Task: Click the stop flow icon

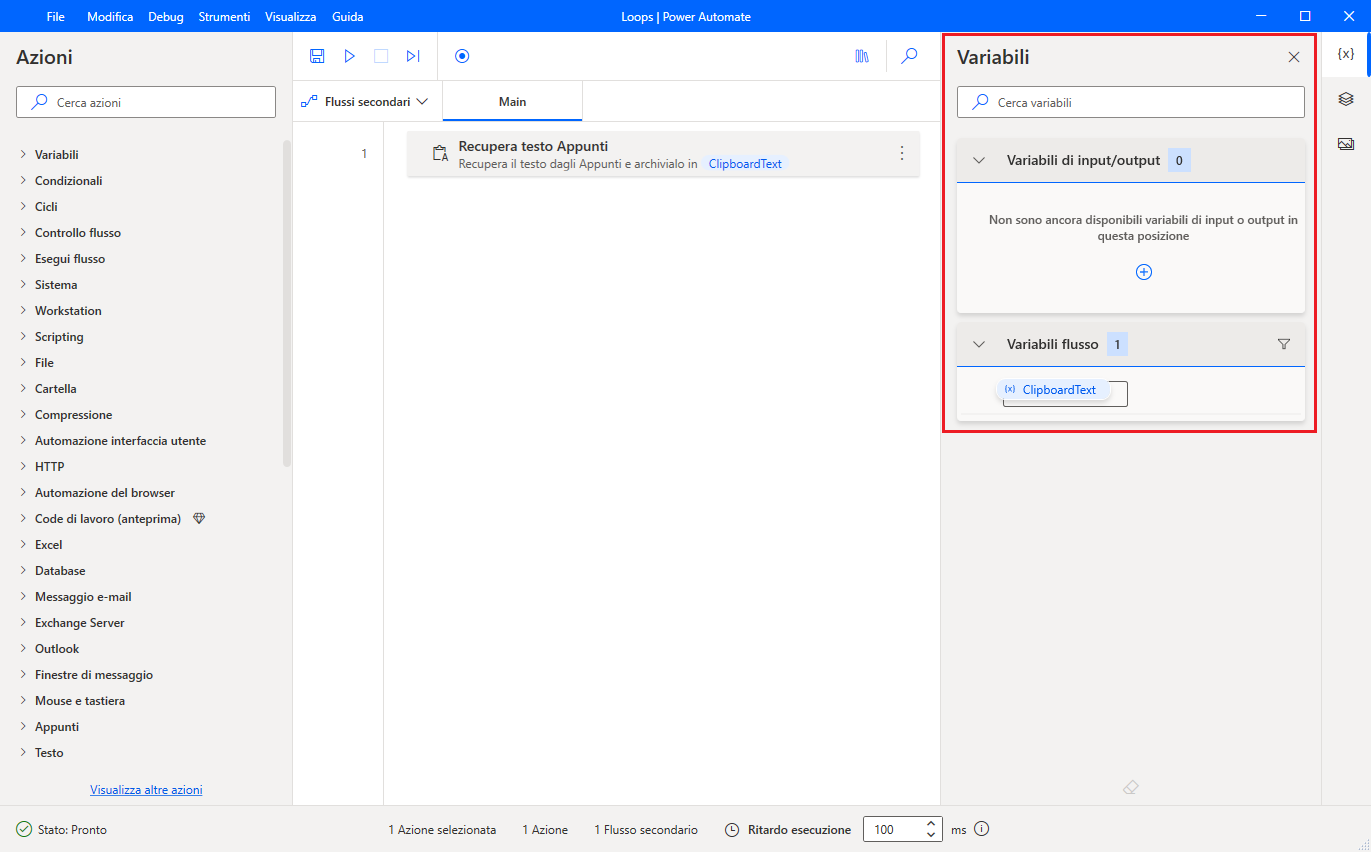Action: (x=380, y=56)
